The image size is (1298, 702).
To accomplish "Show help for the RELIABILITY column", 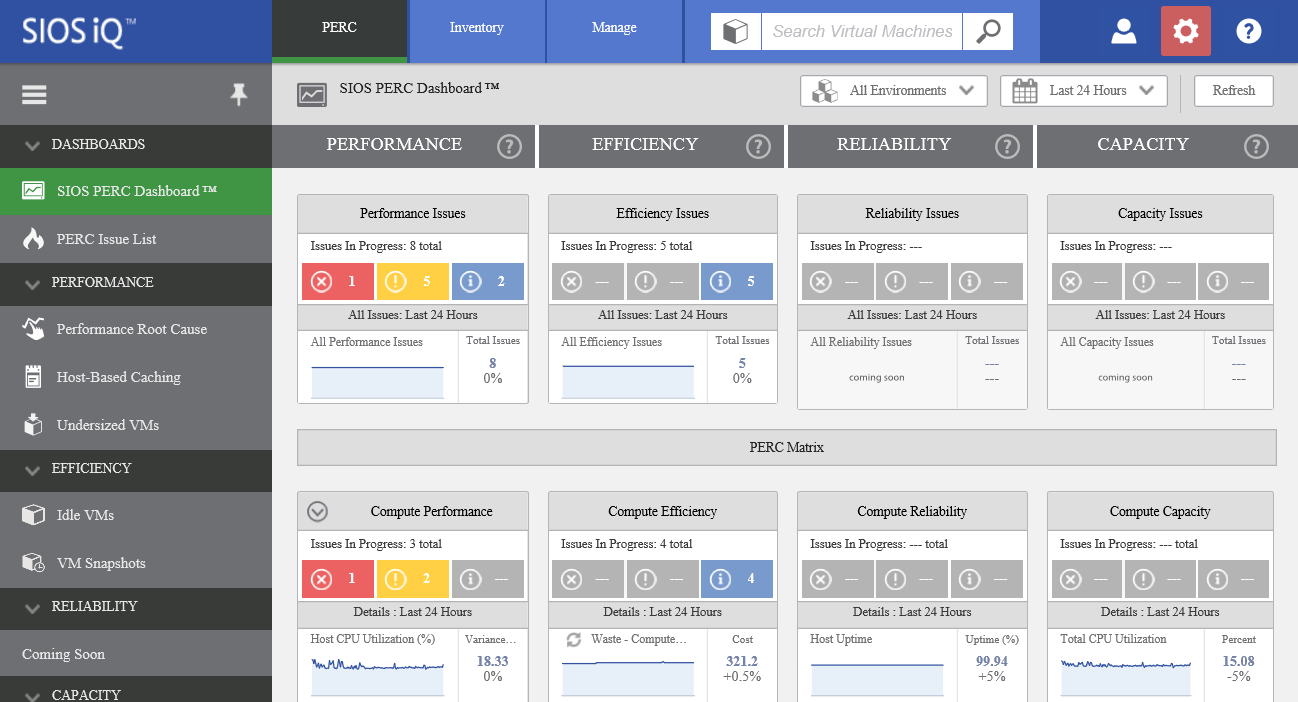I will (1007, 146).
